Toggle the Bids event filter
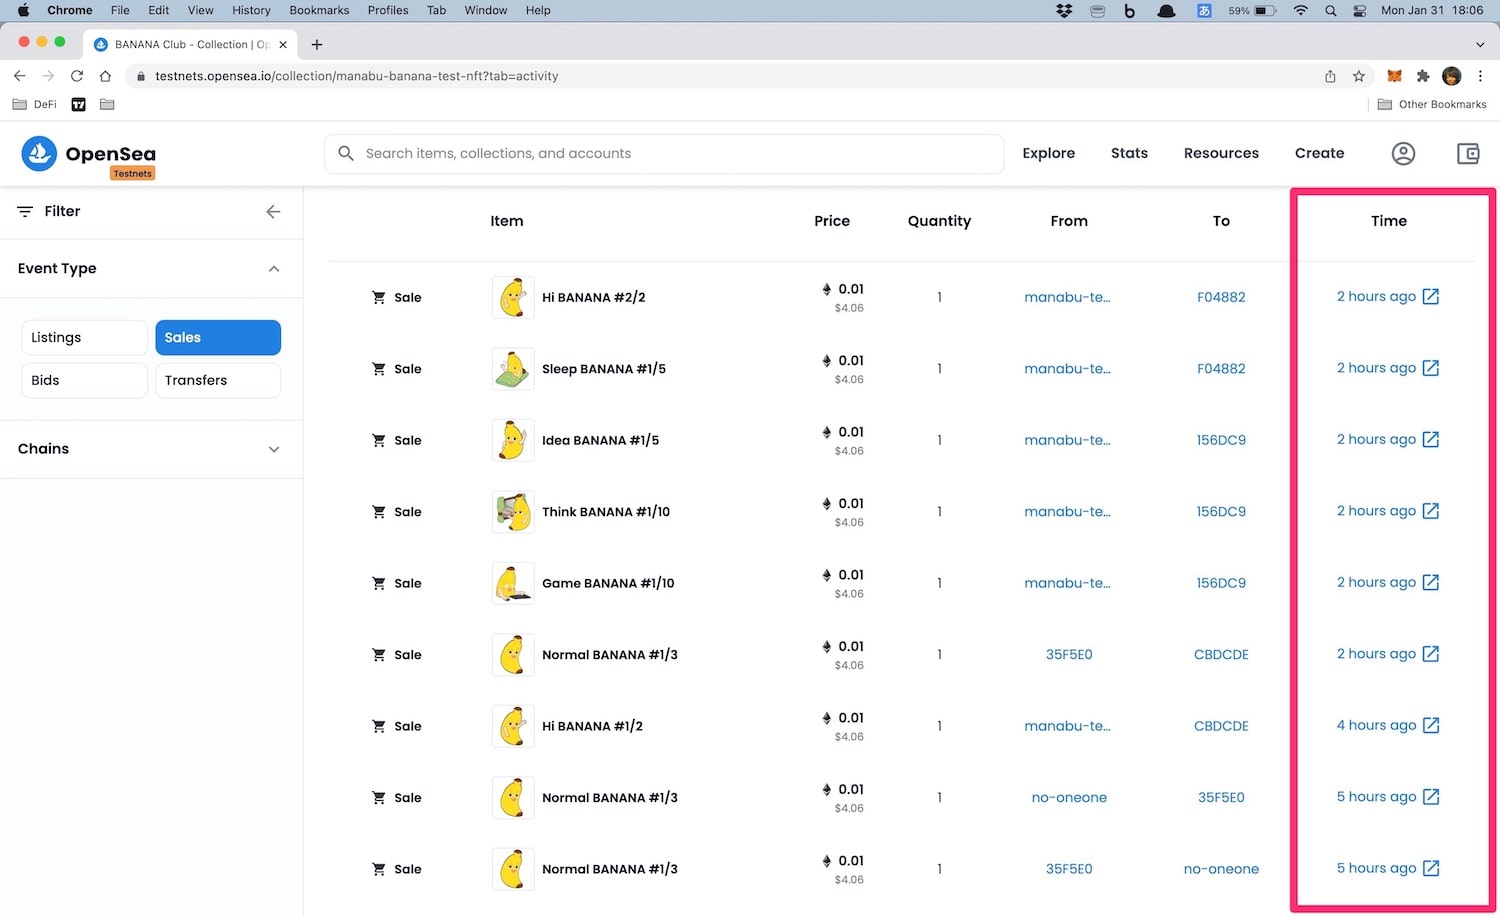The width and height of the screenshot is (1500, 917). [84, 380]
